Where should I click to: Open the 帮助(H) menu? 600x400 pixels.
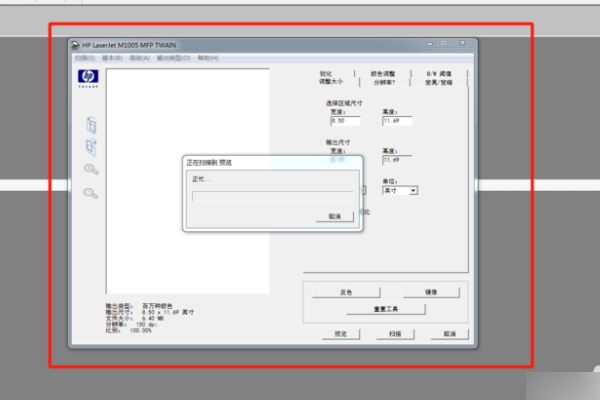(x=208, y=58)
